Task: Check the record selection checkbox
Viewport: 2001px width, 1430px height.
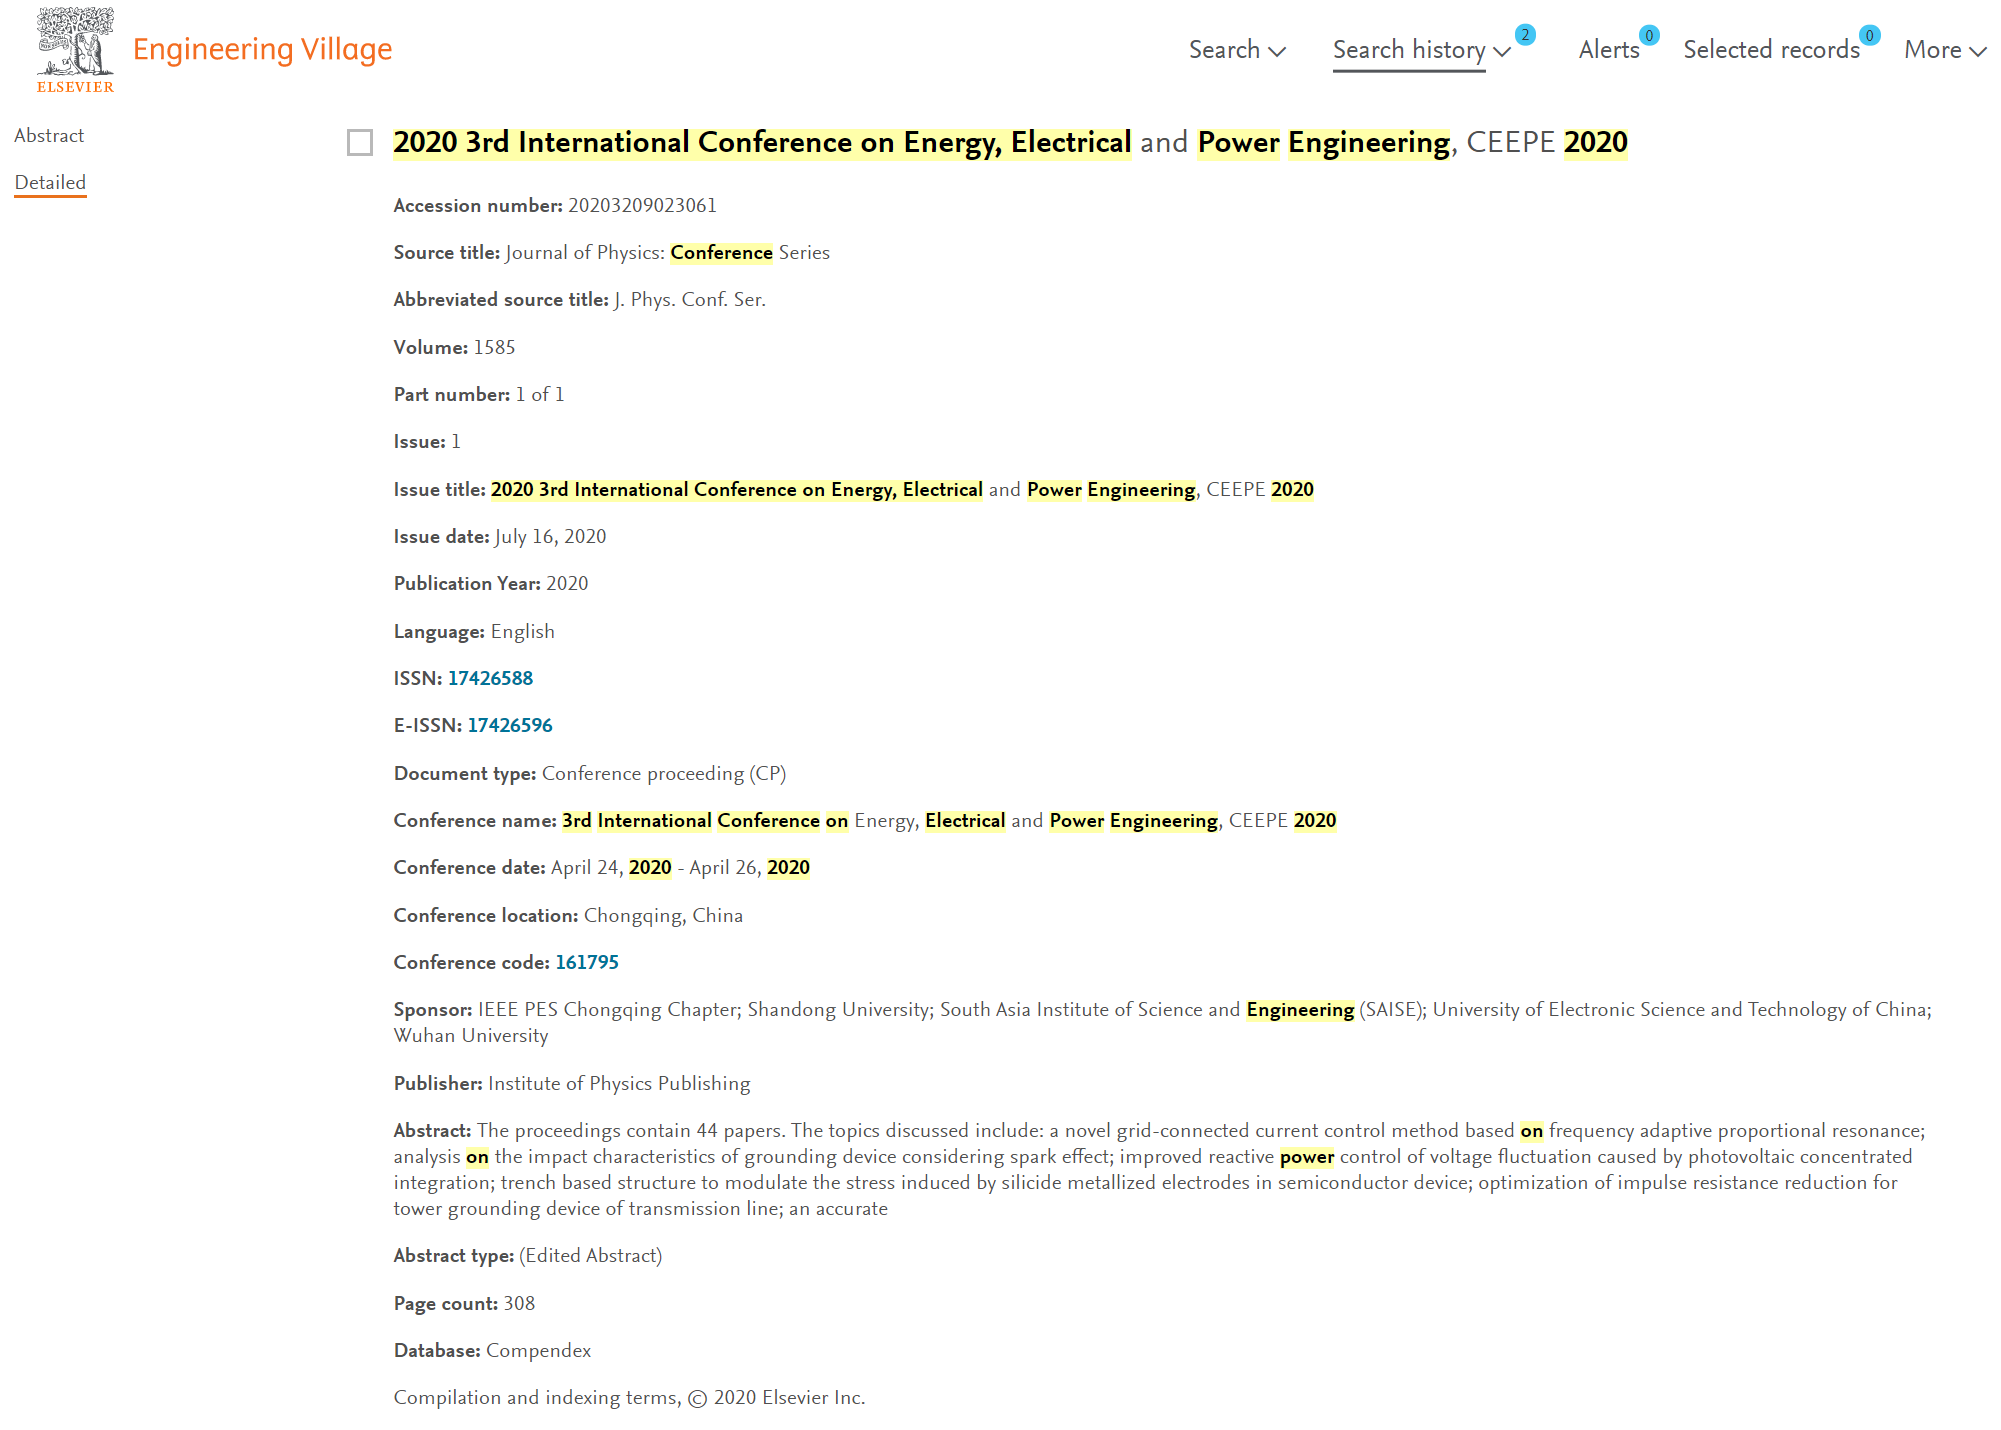Action: pyautogui.click(x=360, y=143)
